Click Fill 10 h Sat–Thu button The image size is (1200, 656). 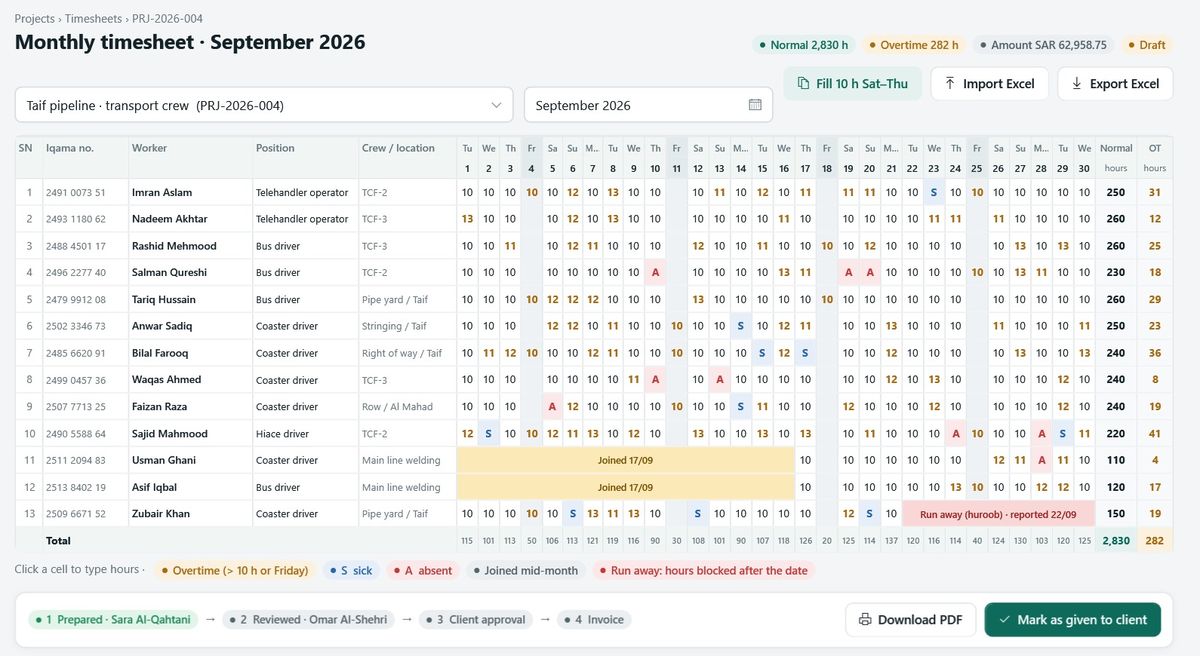853,84
